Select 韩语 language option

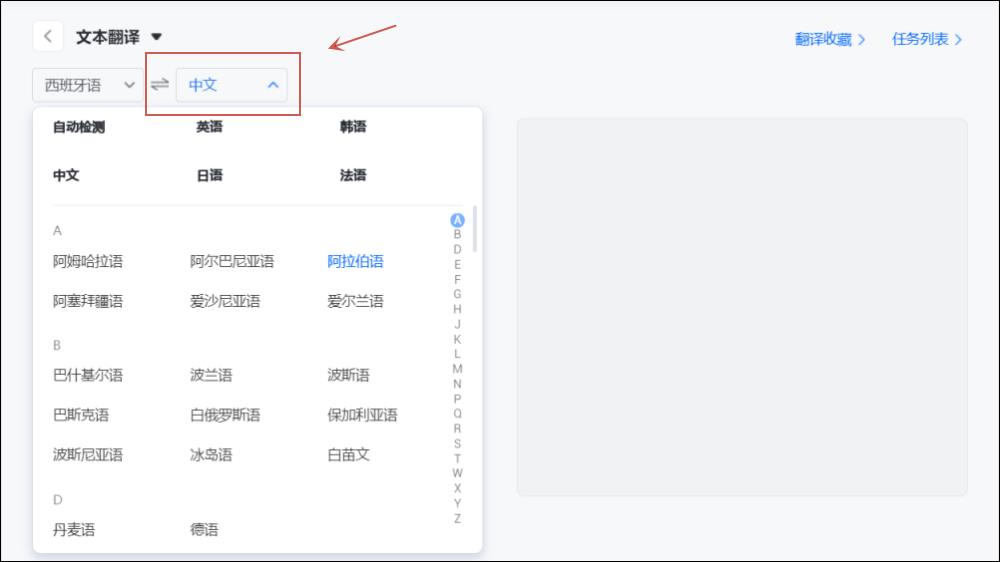coord(353,127)
